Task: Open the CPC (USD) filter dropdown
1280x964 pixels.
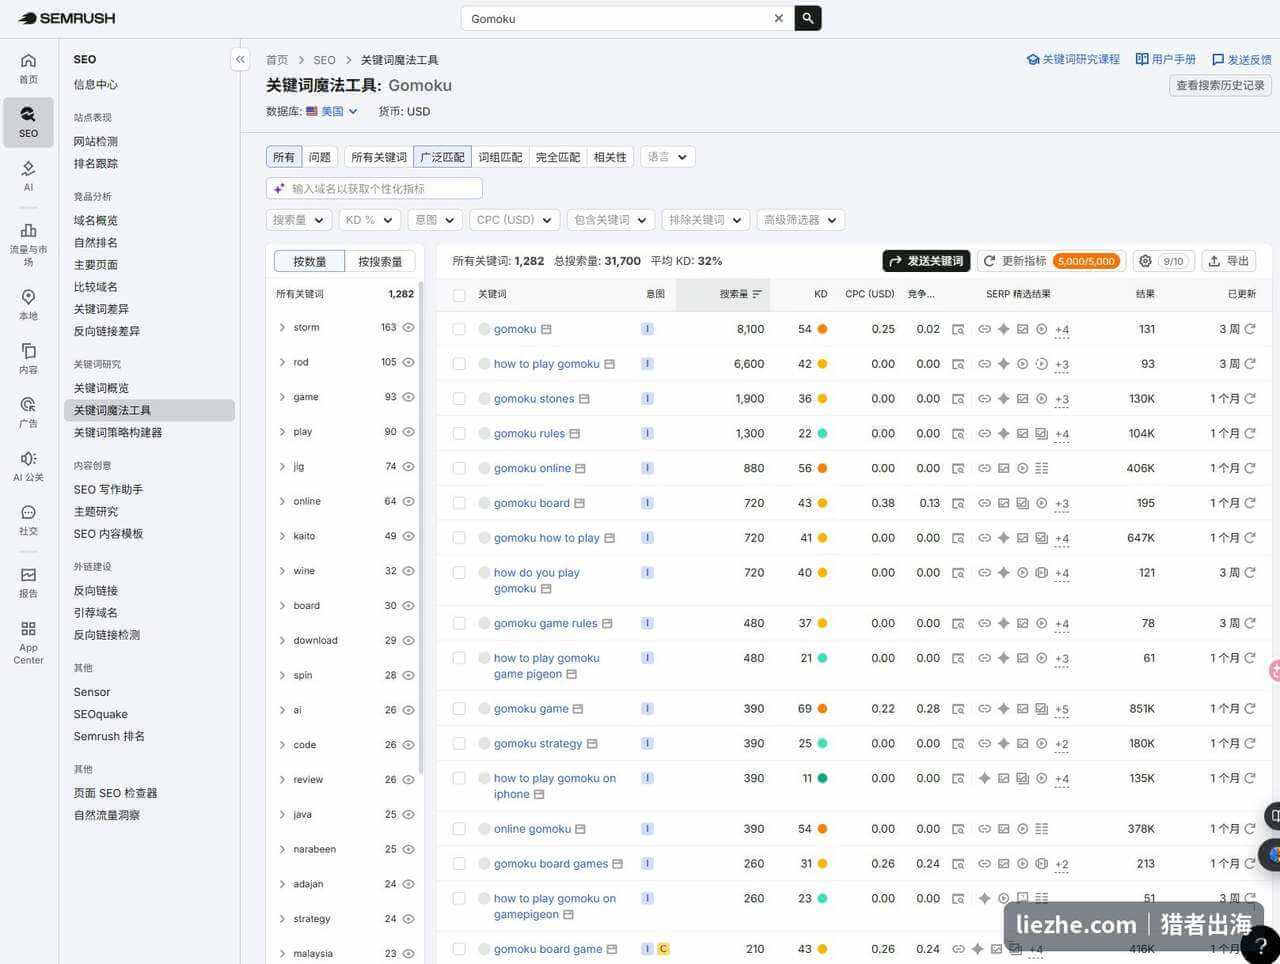Action: [x=514, y=220]
